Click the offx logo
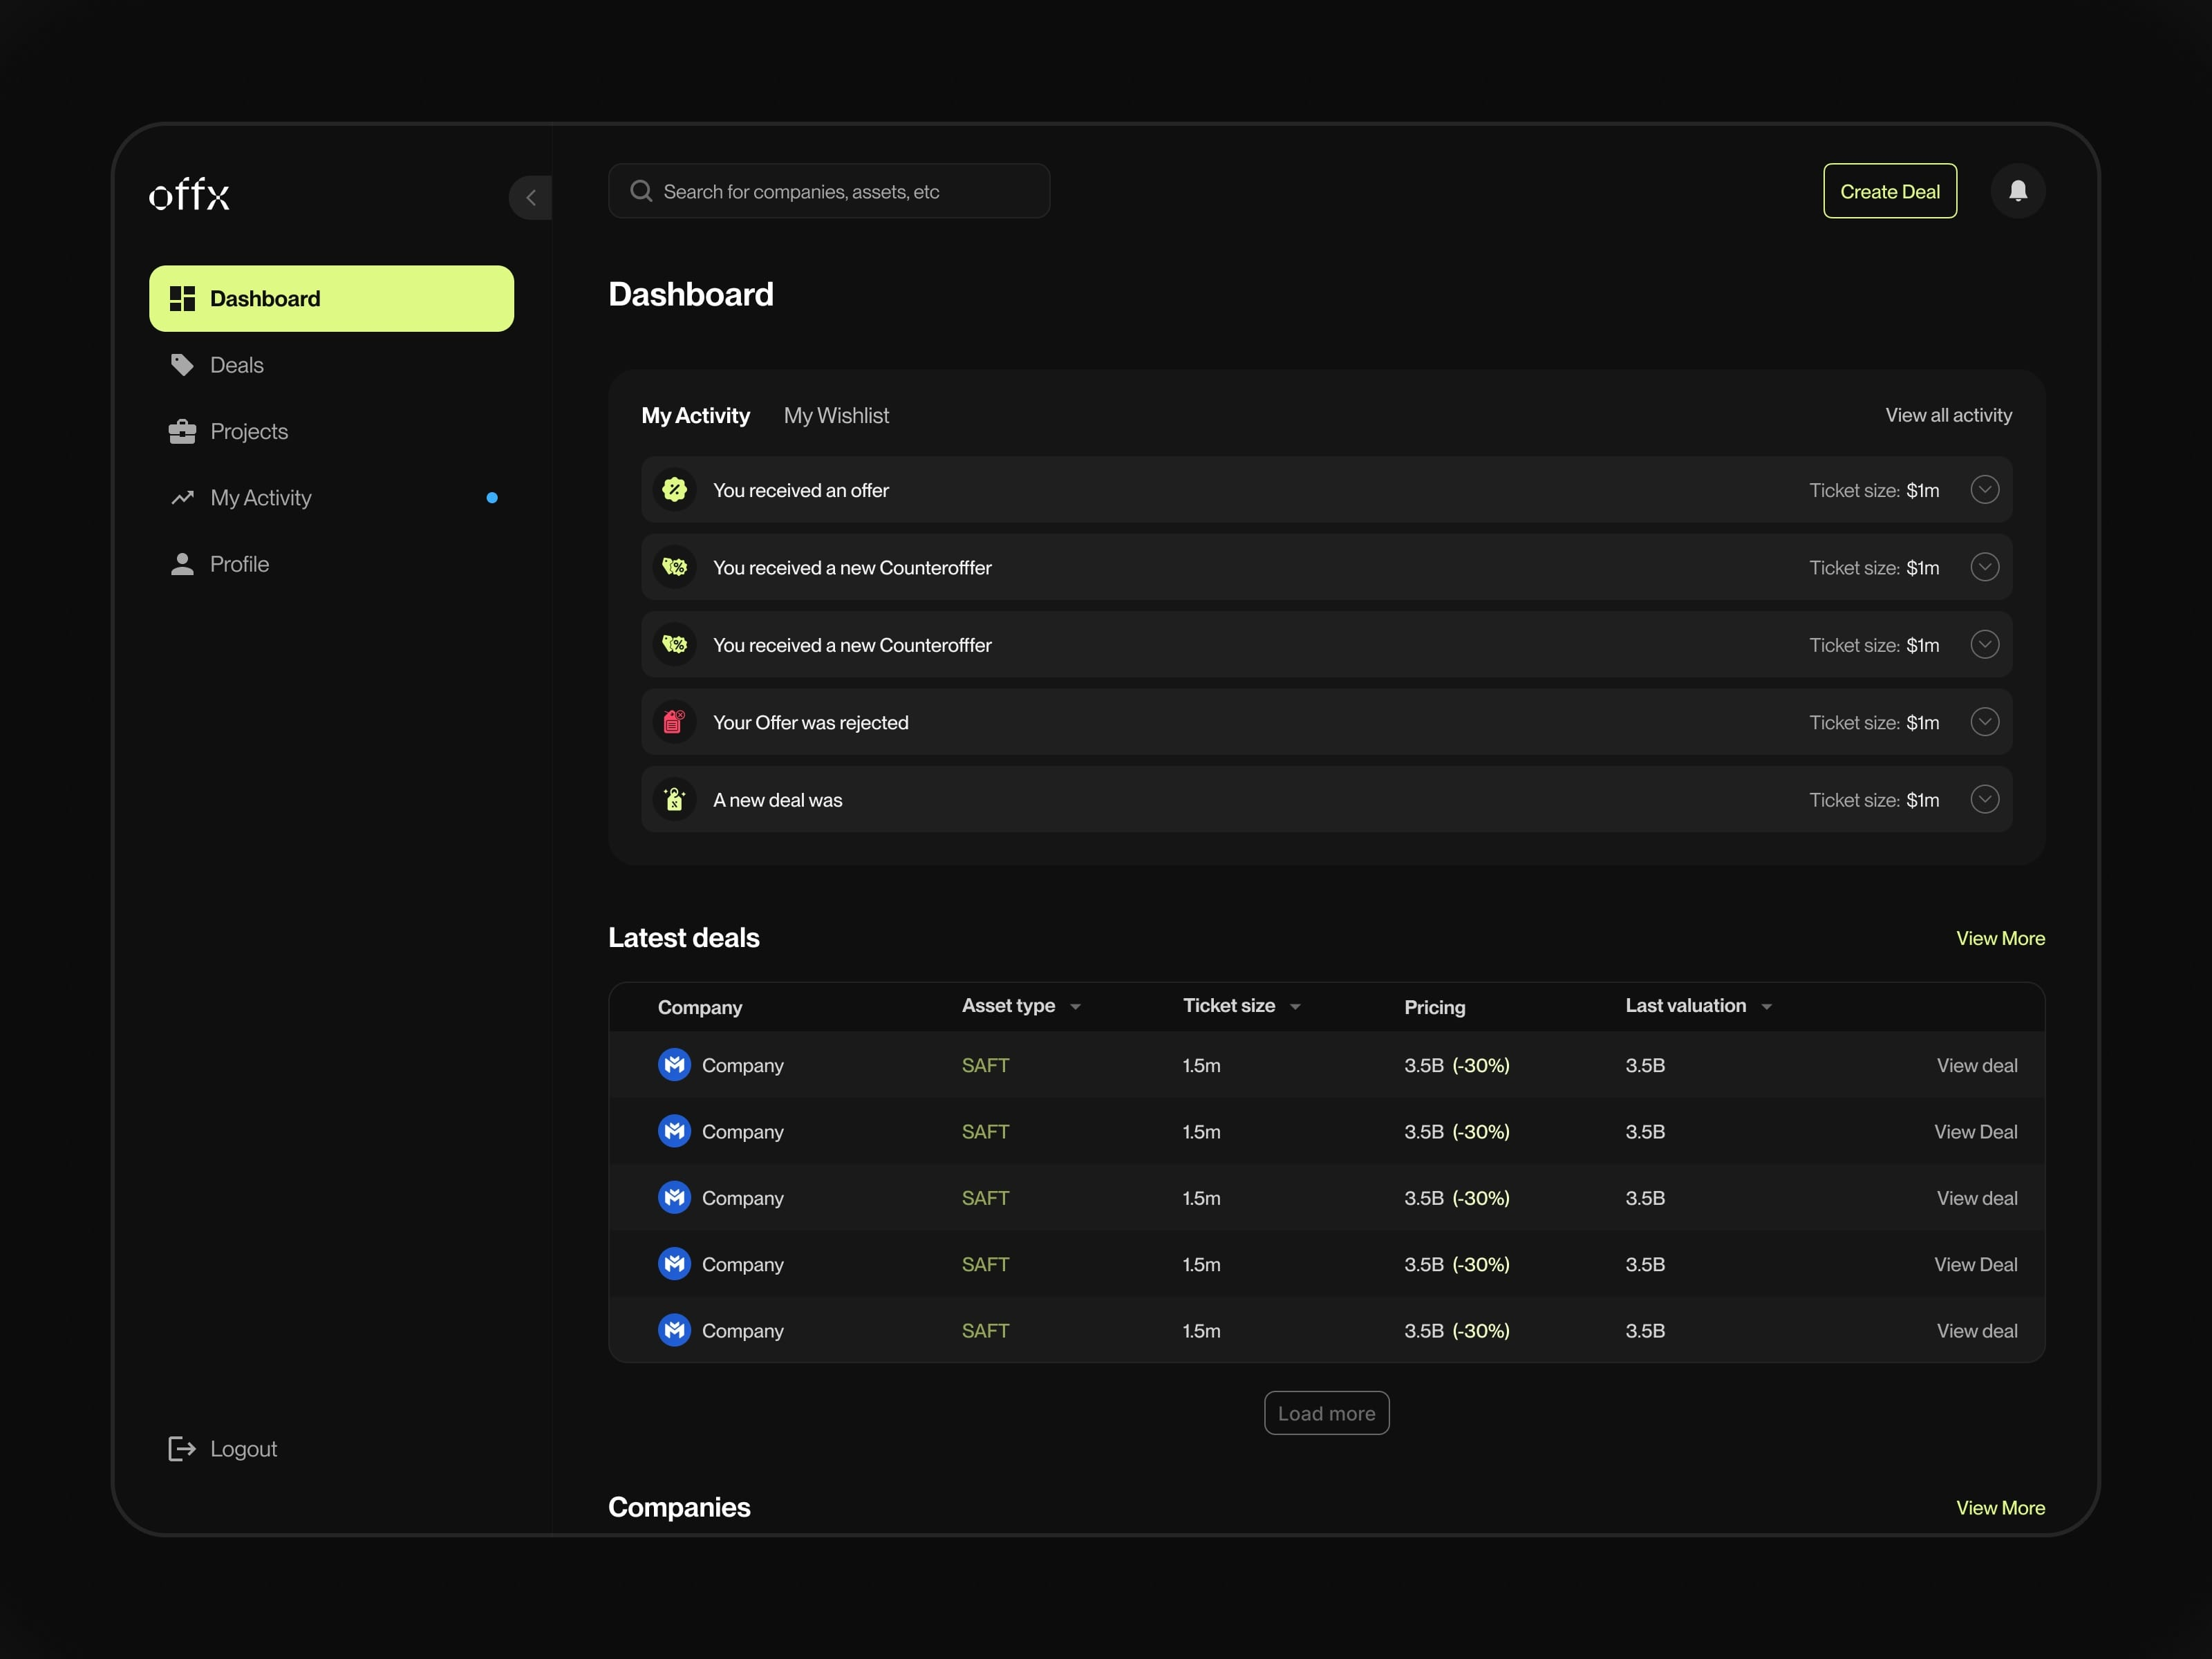Image resolution: width=2212 pixels, height=1659 pixels. pyautogui.click(x=189, y=194)
